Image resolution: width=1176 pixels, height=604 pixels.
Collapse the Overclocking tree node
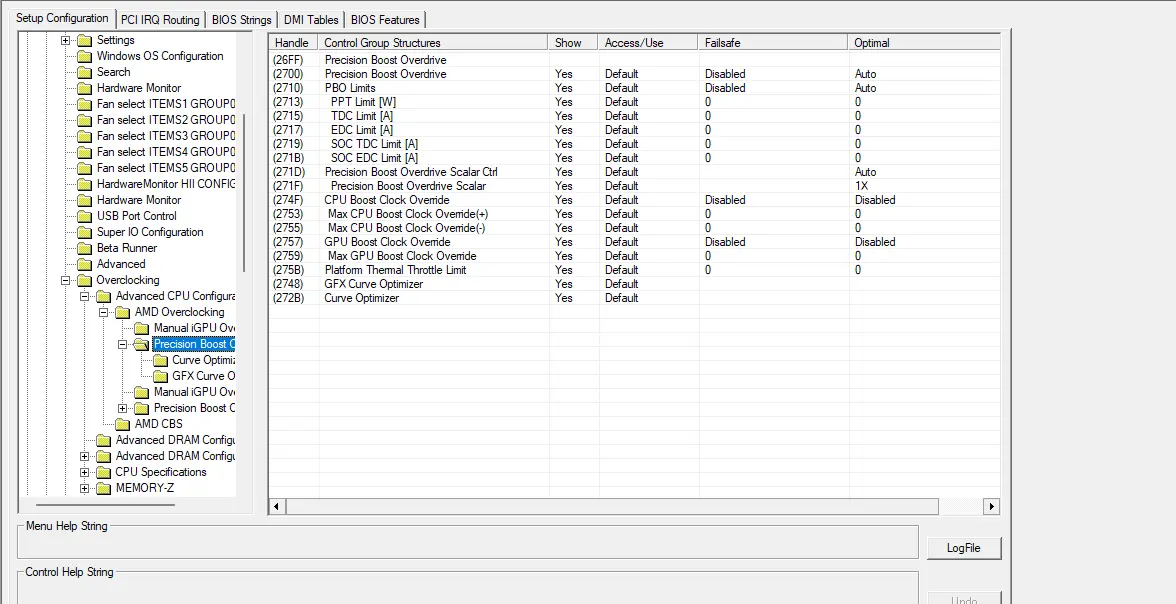click(x=65, y=281)
